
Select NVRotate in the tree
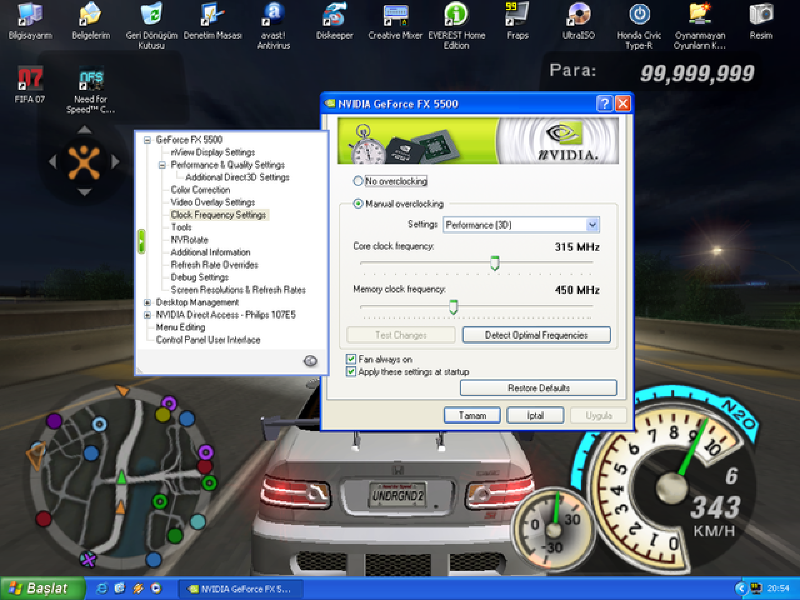click(189, 240)
